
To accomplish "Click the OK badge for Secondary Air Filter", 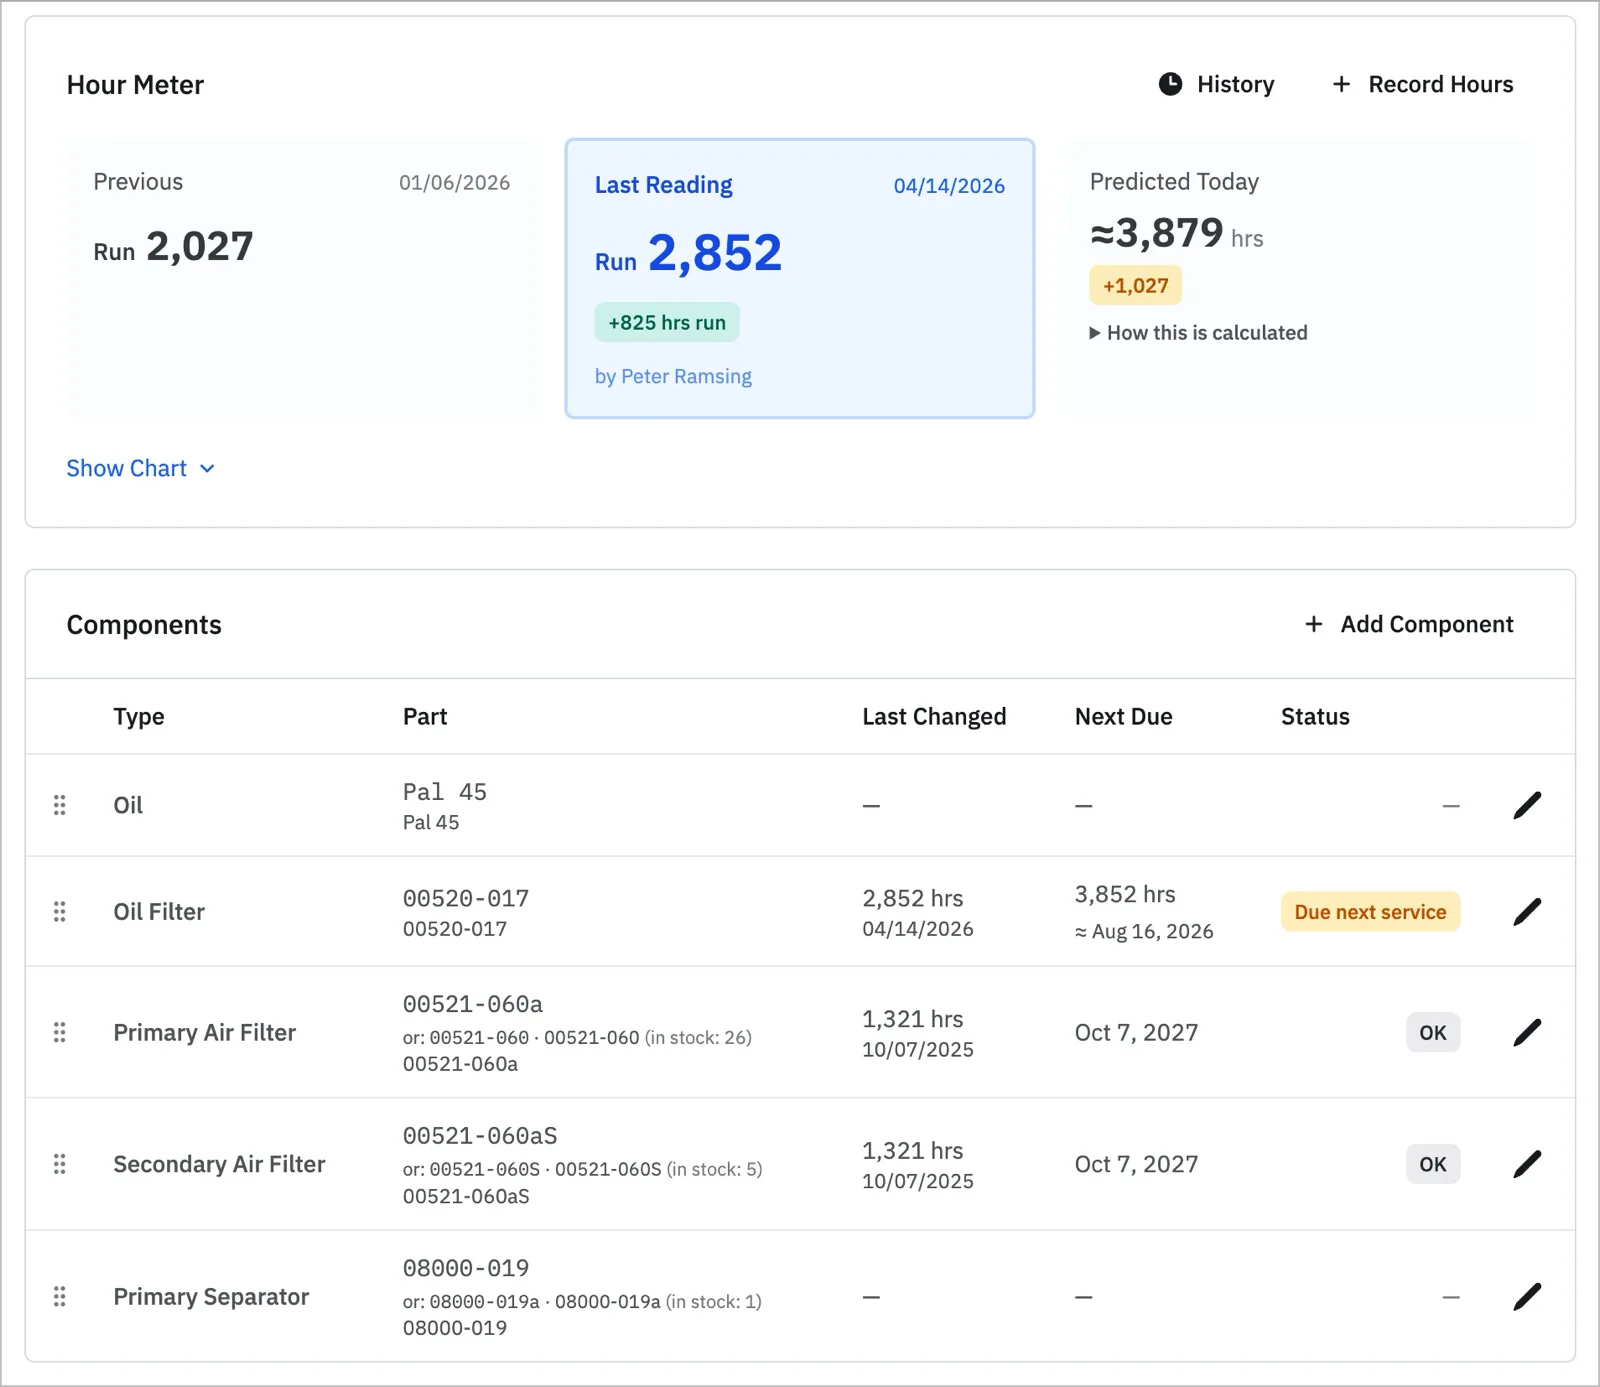I will coord(1433,1164).
